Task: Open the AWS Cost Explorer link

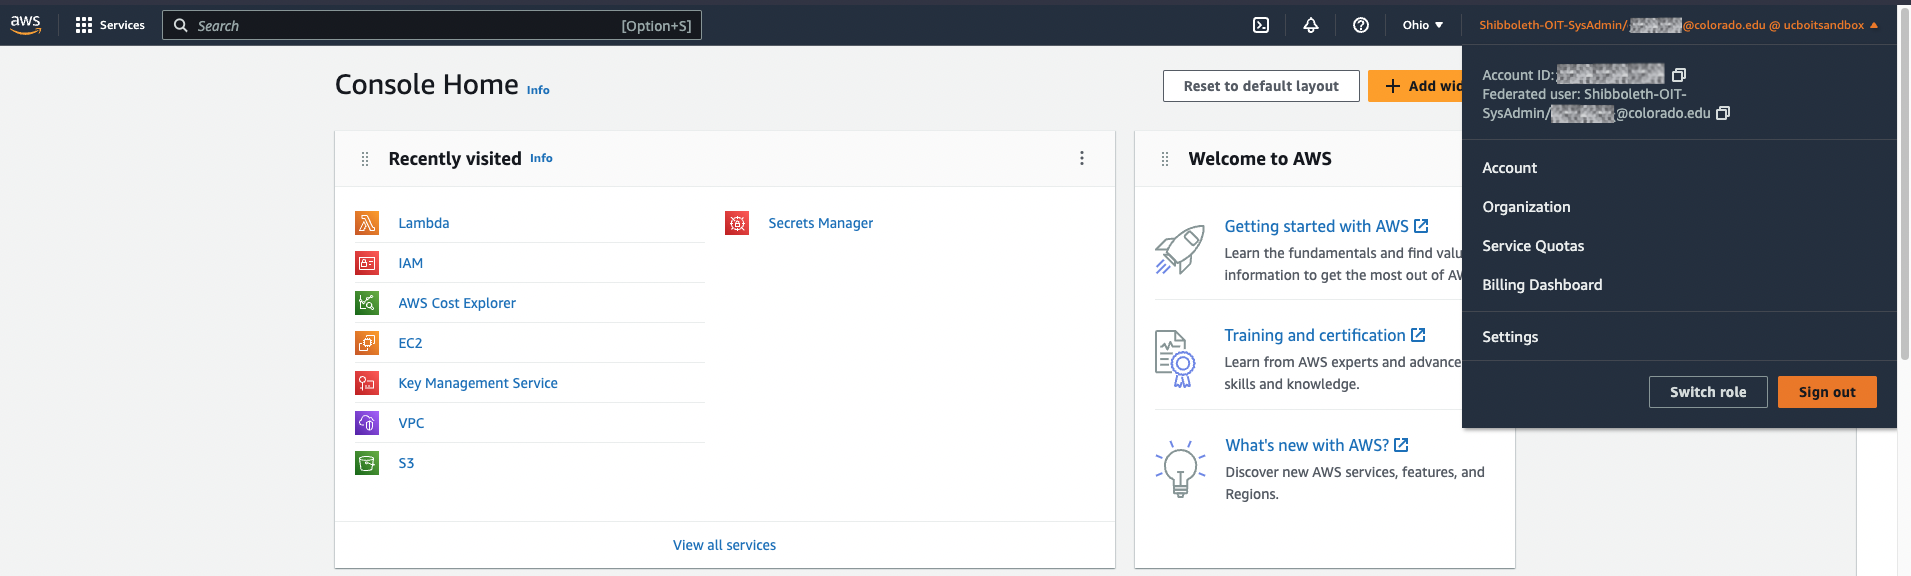Action: click(x=457, y=303)
